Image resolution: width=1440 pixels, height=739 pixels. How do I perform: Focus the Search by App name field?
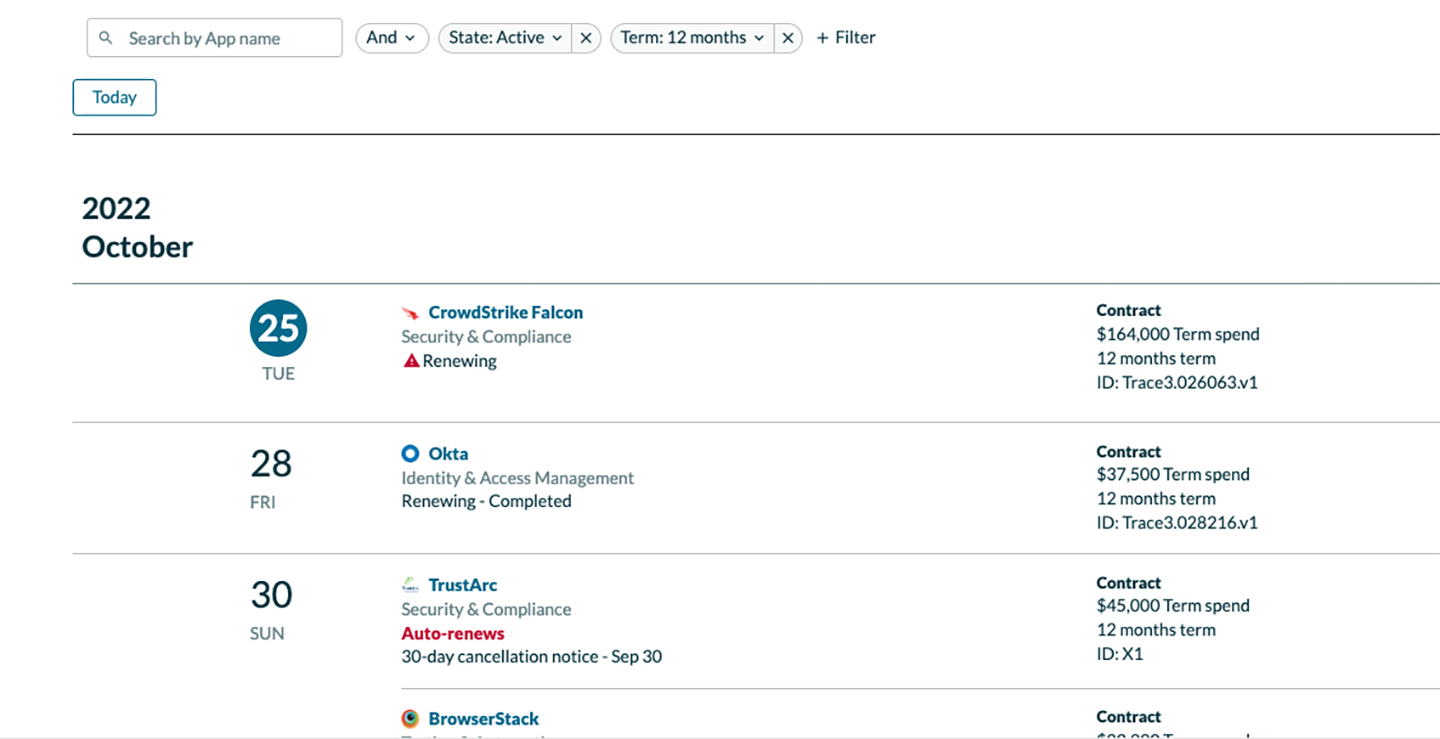(x=230, y=38)
